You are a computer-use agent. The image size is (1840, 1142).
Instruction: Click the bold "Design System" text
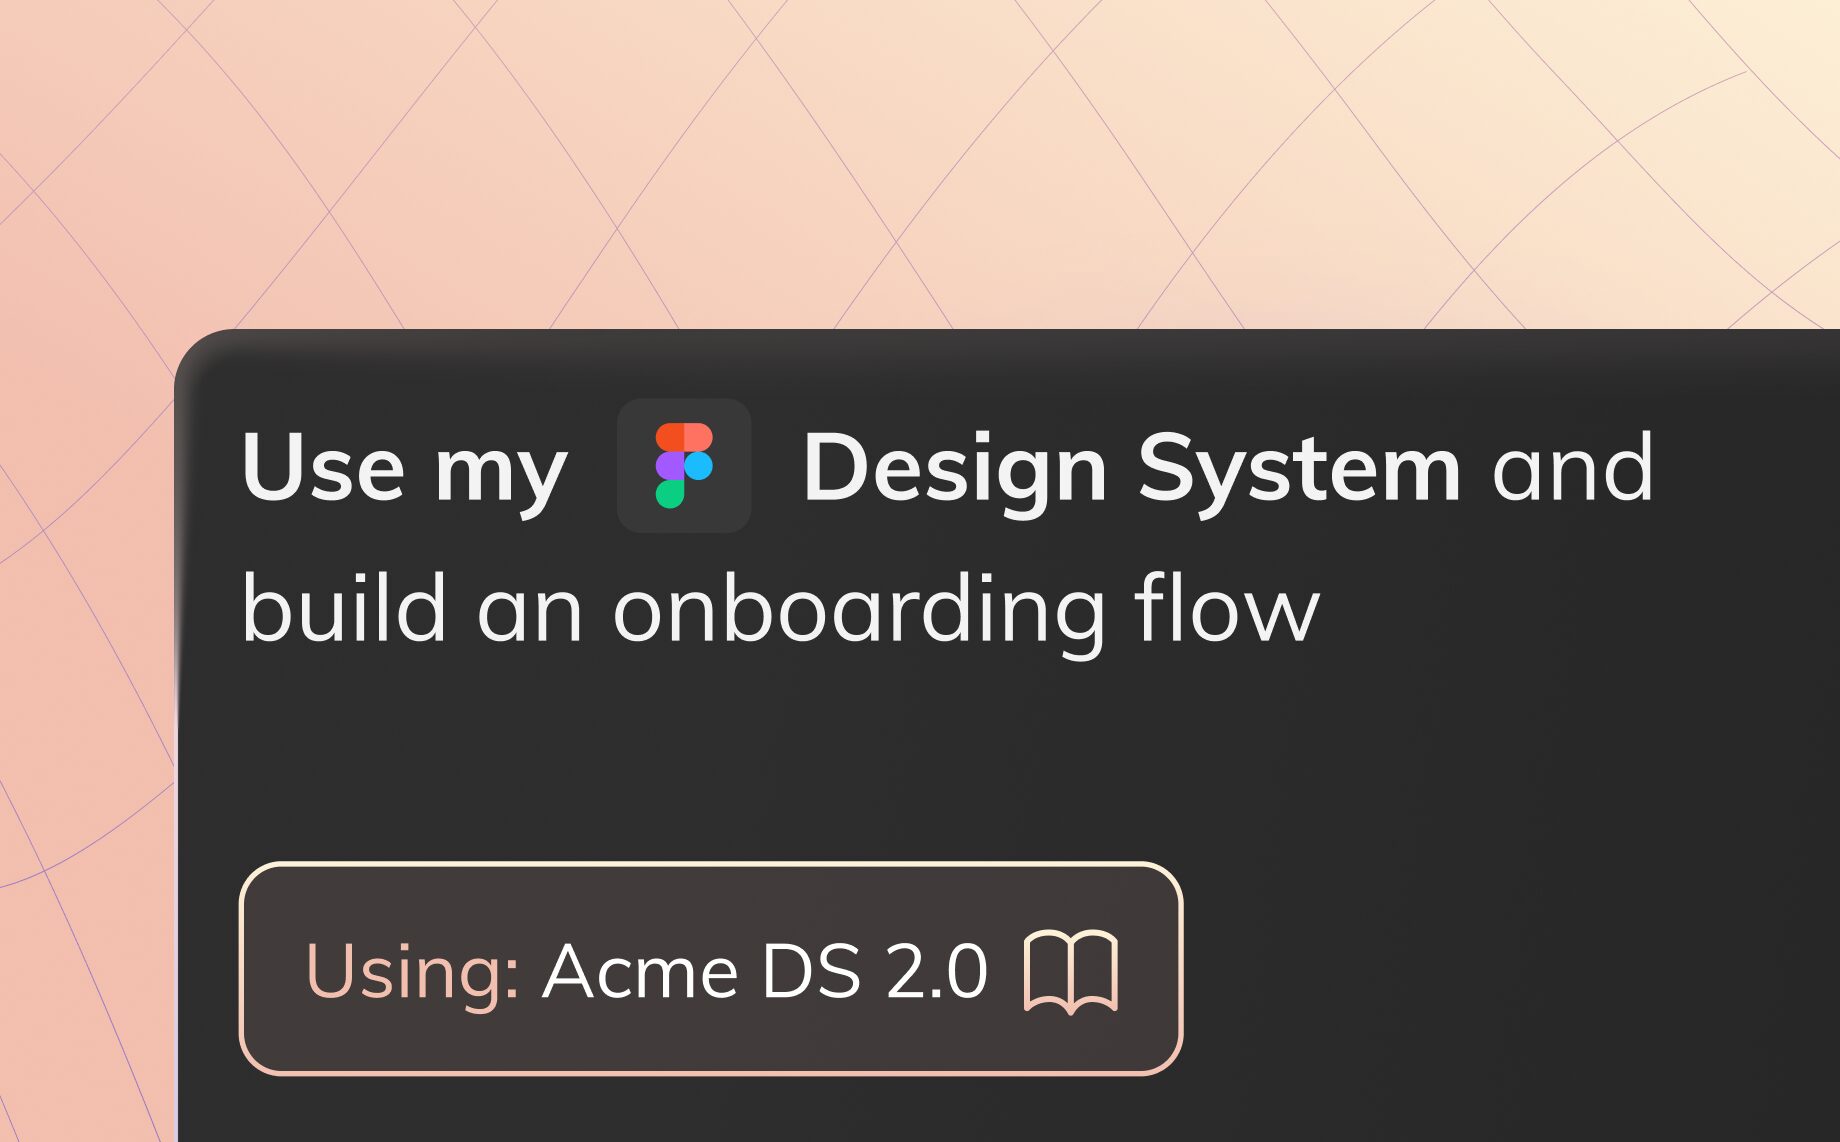point(1131,468)
